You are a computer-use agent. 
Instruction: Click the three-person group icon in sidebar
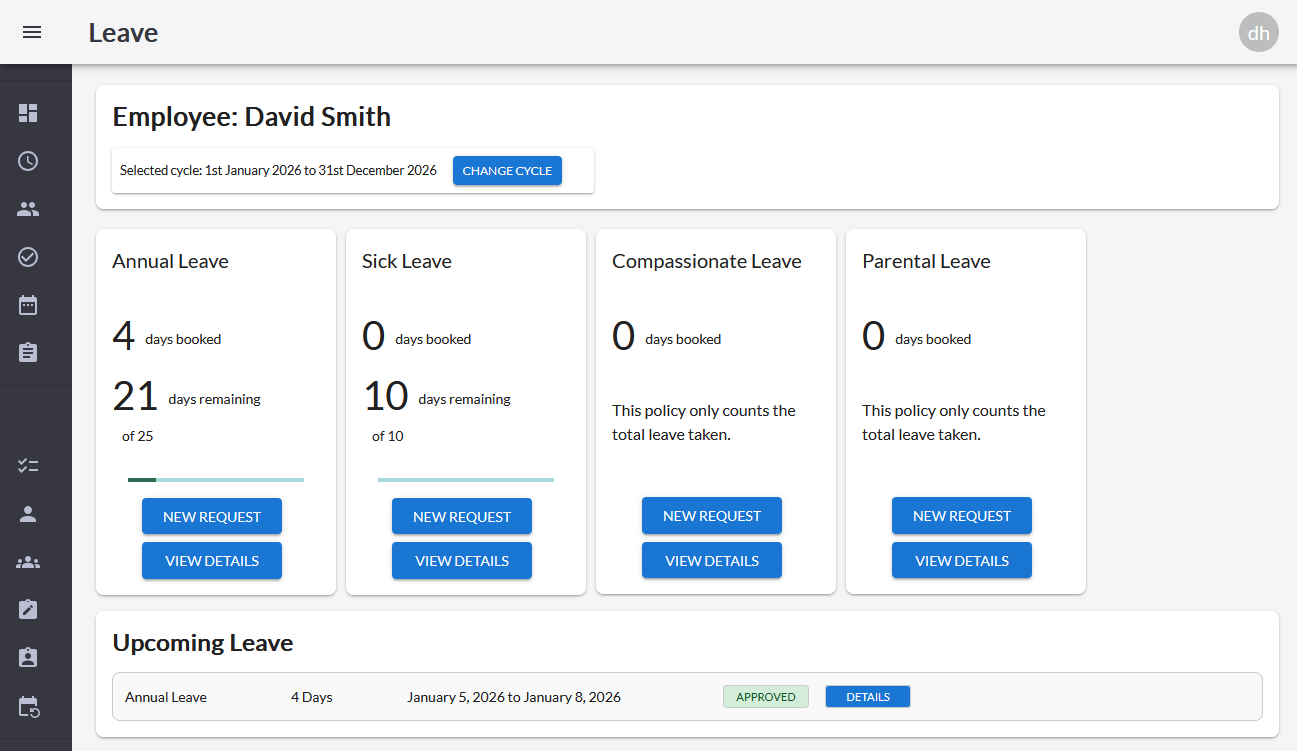[28, 562]
